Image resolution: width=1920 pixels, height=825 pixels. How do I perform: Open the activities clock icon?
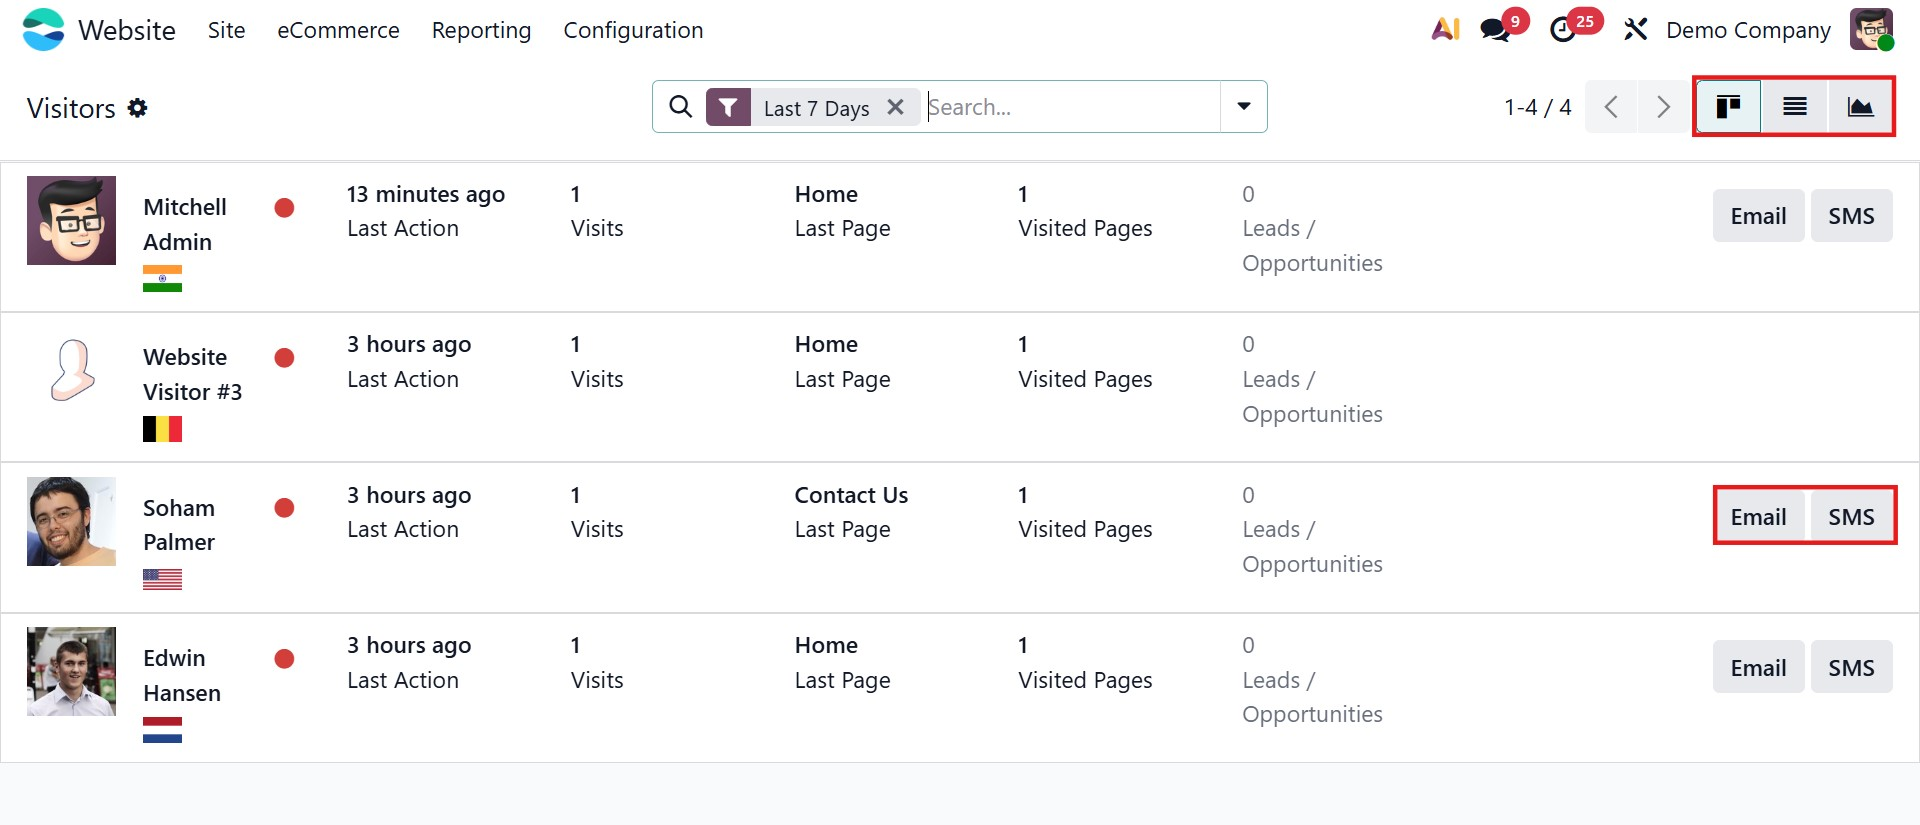[1563, 30]
